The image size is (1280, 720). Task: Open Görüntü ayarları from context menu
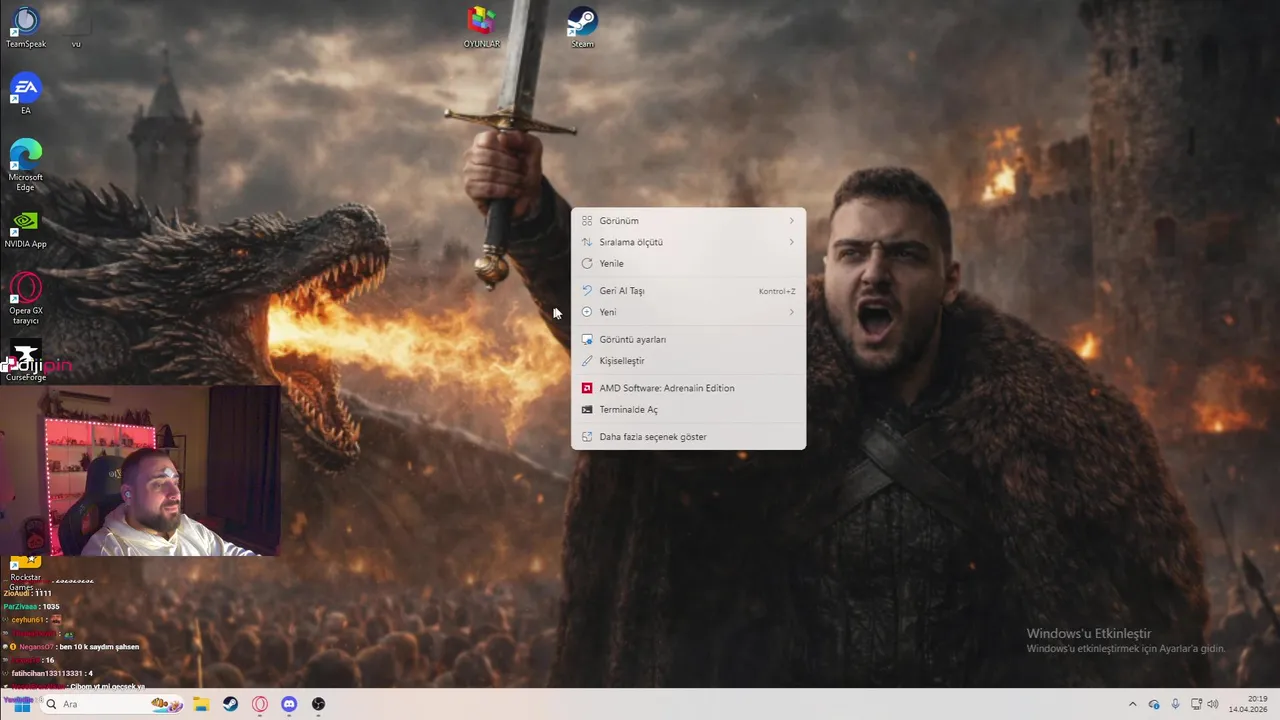click(688, 340)
